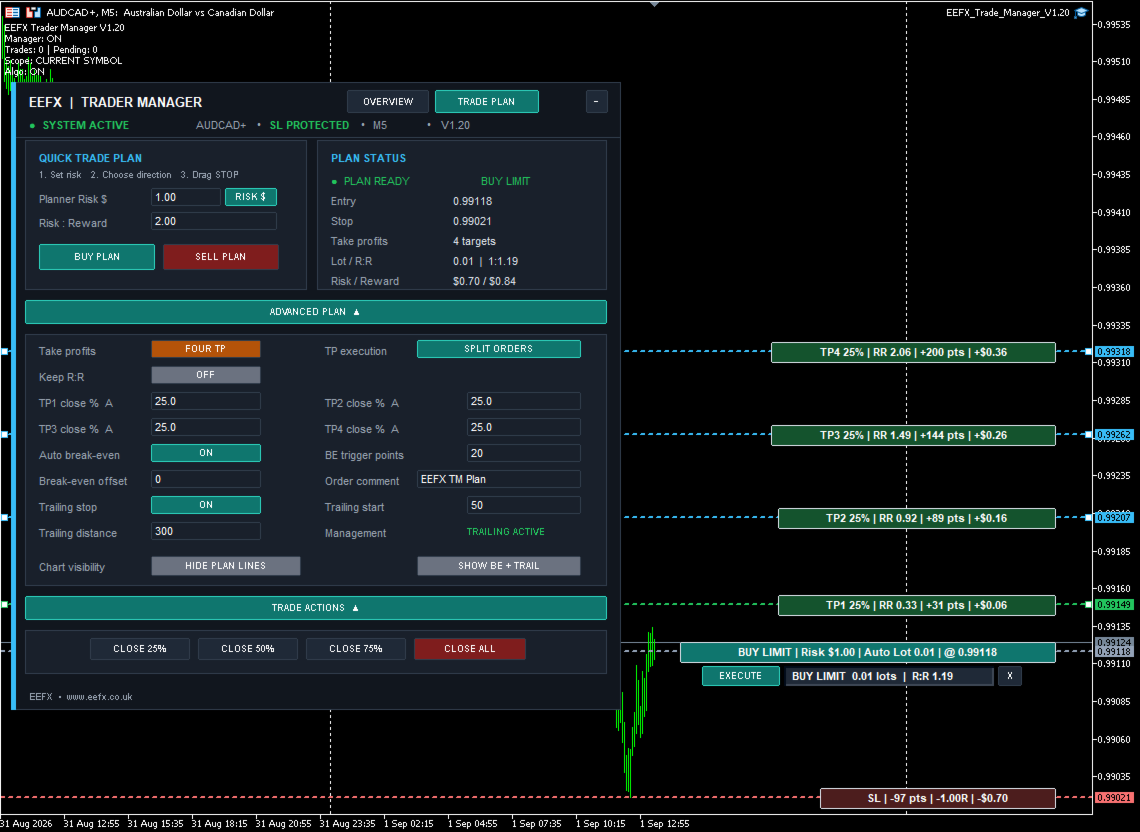Change the FOUR TP take profits selector
This screenshot has height=832, width=1140.
(206, 349)
